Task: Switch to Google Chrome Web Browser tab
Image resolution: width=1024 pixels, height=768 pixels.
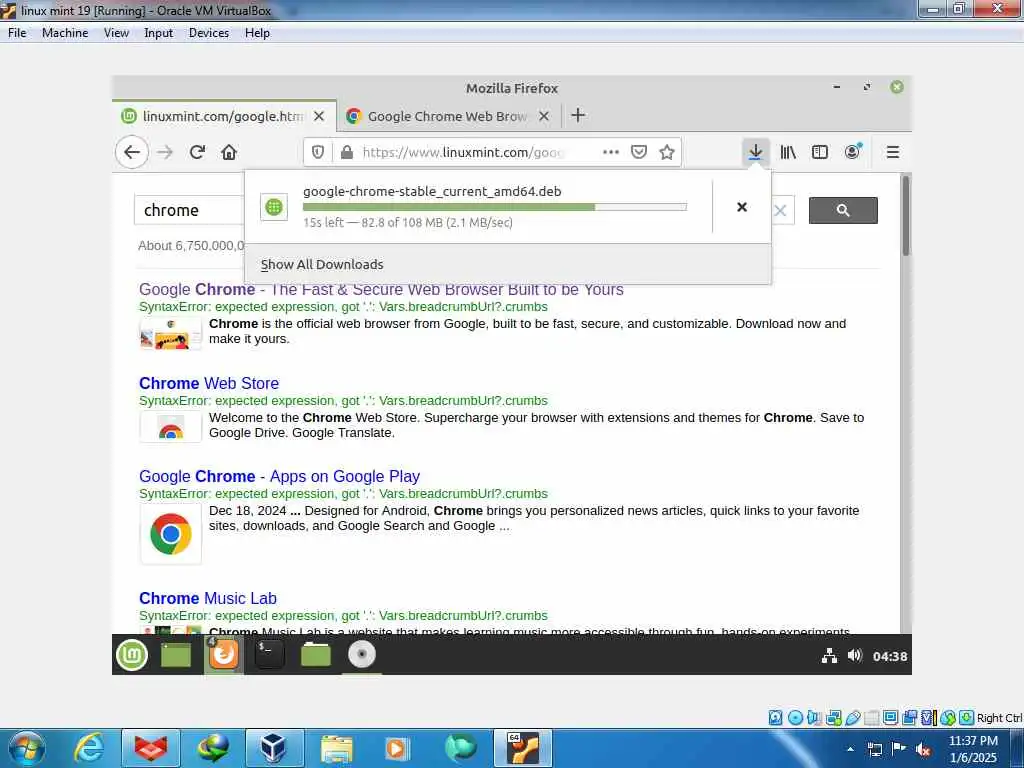Action: coord(447,116)
